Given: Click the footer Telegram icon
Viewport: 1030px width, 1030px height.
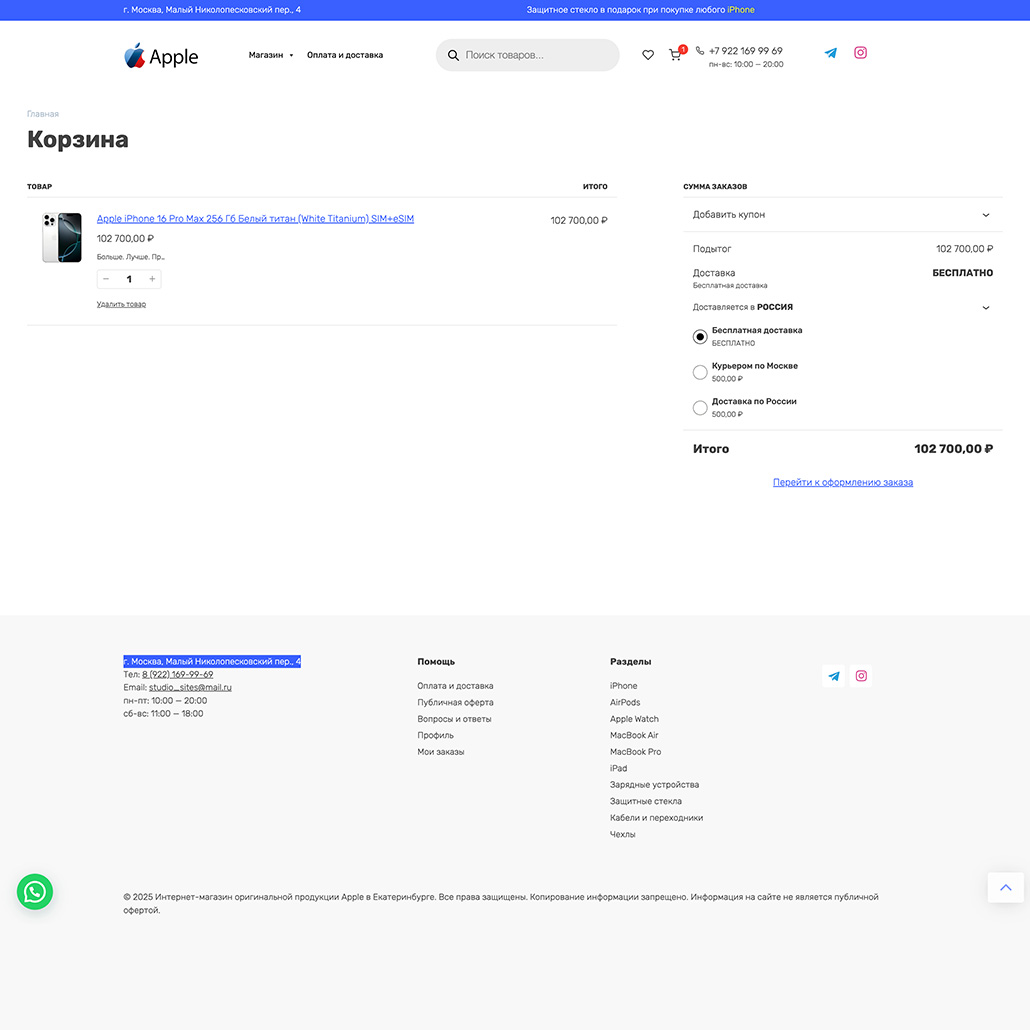Looking at the screenshot, I should (833, 676).
